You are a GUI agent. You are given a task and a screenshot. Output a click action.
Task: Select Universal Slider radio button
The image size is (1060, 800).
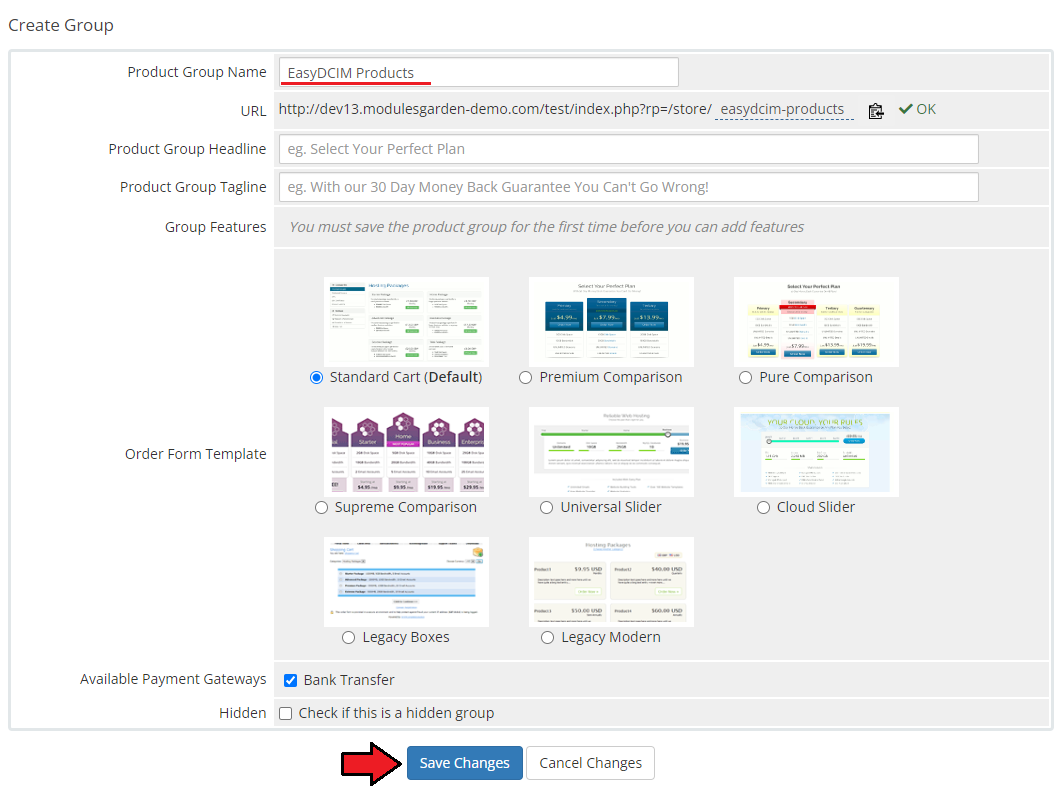tap(546, 507)
